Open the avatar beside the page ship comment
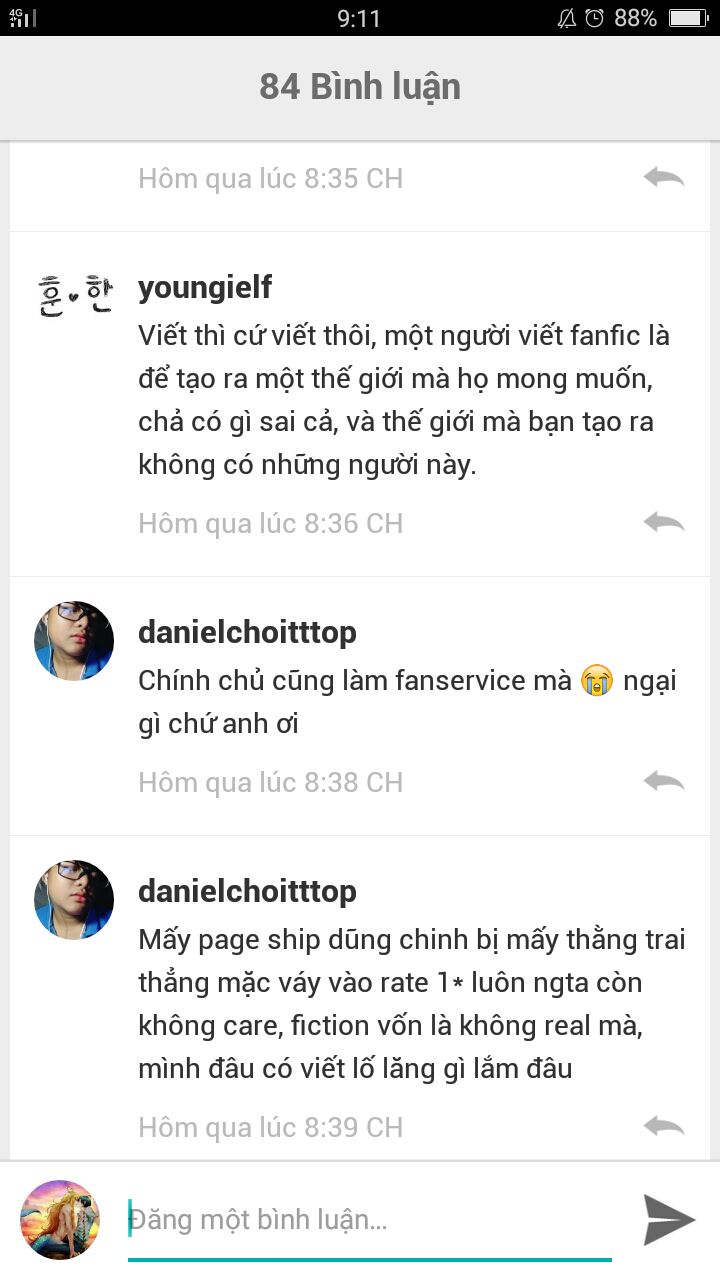 74,900
